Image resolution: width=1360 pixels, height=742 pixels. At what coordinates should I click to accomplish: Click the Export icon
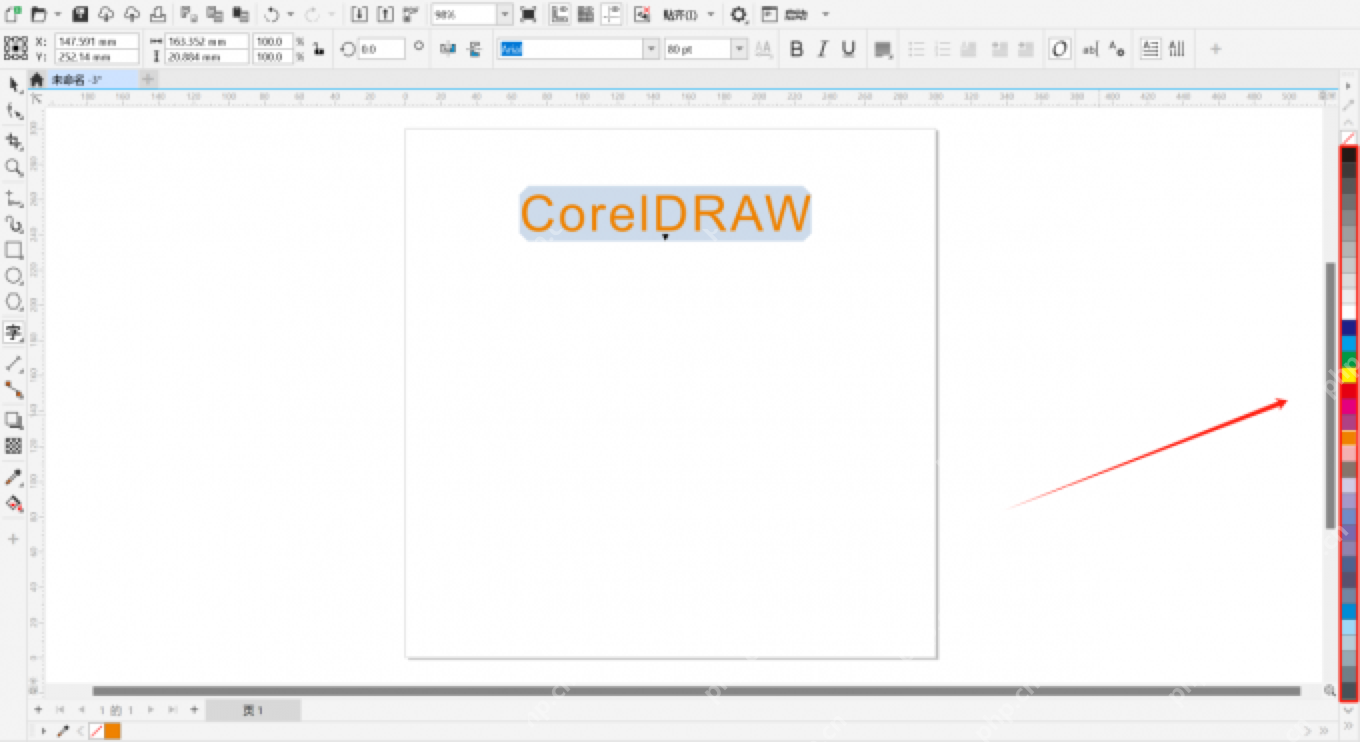tap(384, 14)
